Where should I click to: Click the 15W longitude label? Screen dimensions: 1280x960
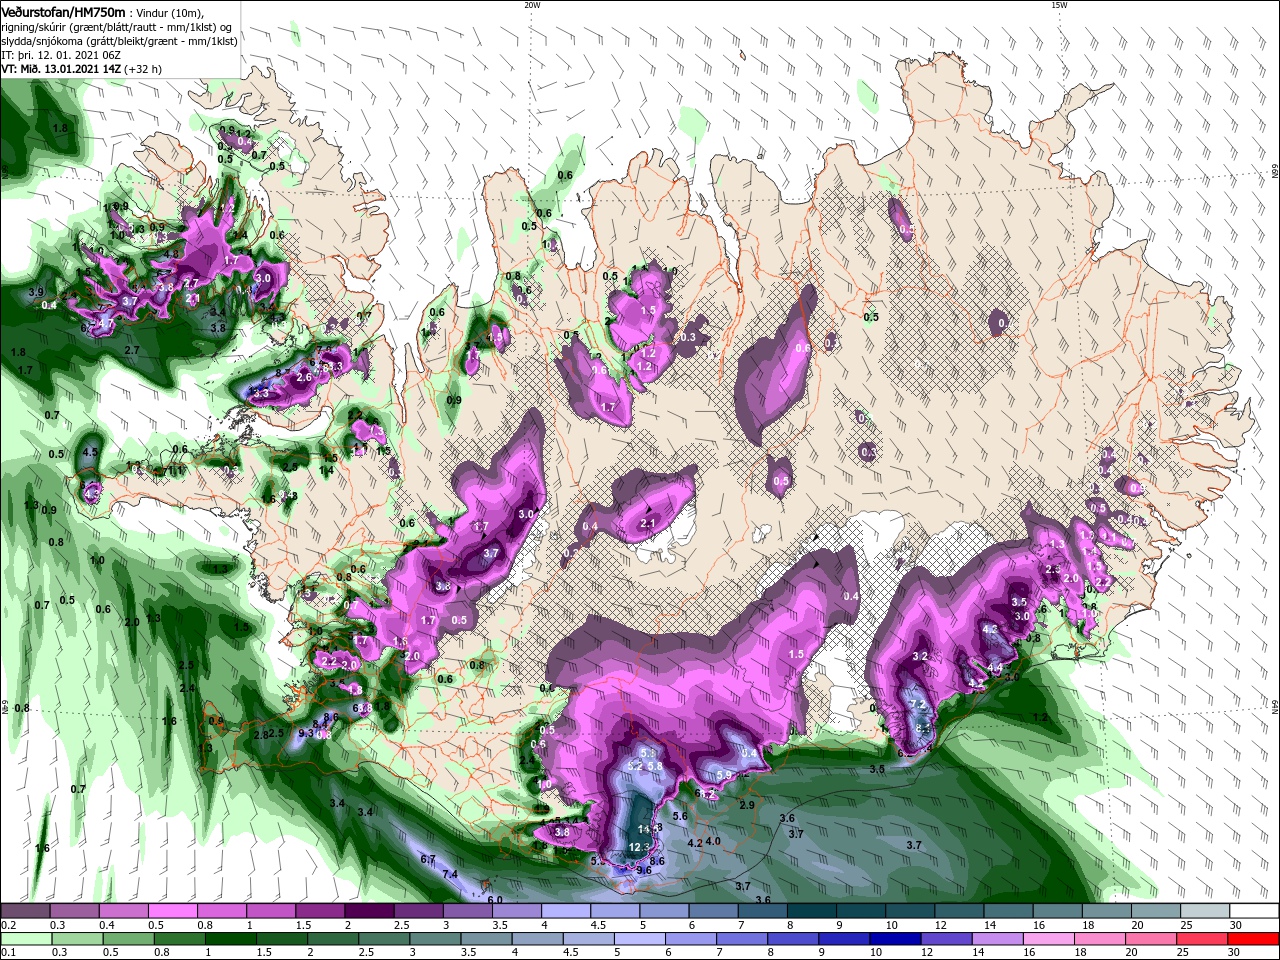[x=1059, y=5]
